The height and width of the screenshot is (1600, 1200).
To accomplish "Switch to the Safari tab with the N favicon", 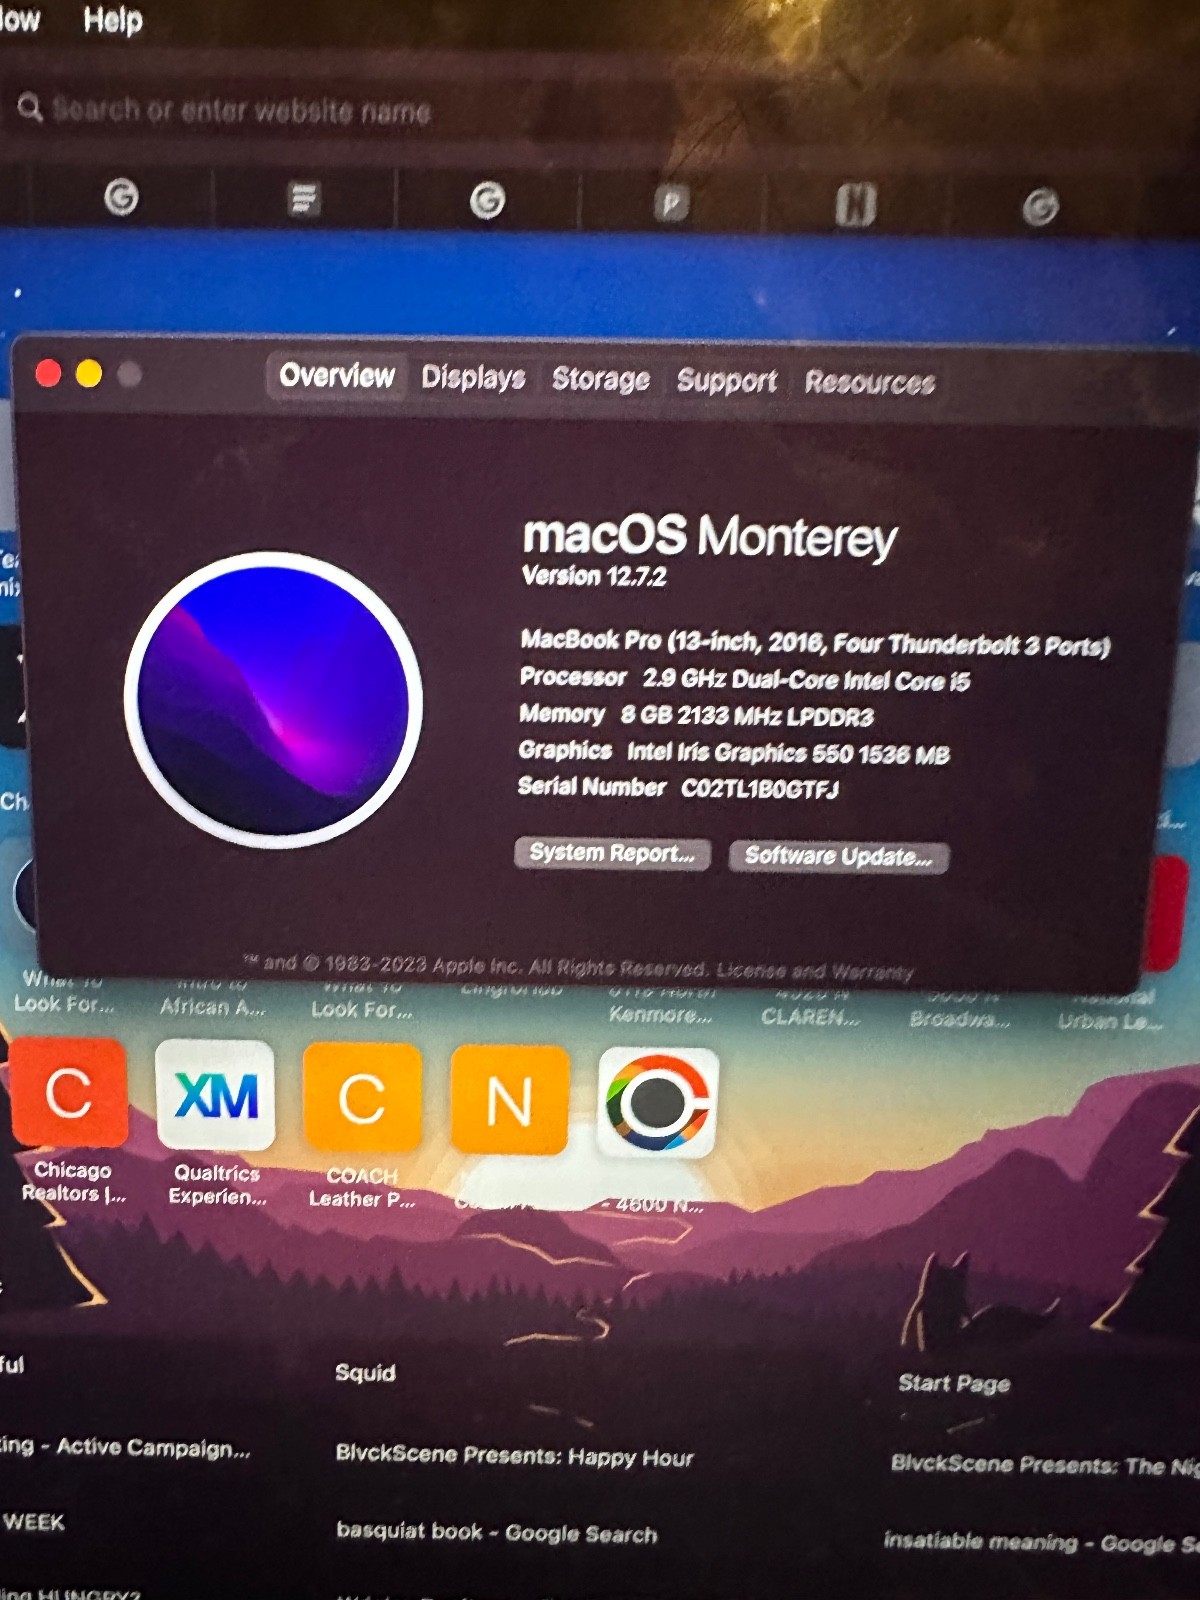I will point(855,204).
